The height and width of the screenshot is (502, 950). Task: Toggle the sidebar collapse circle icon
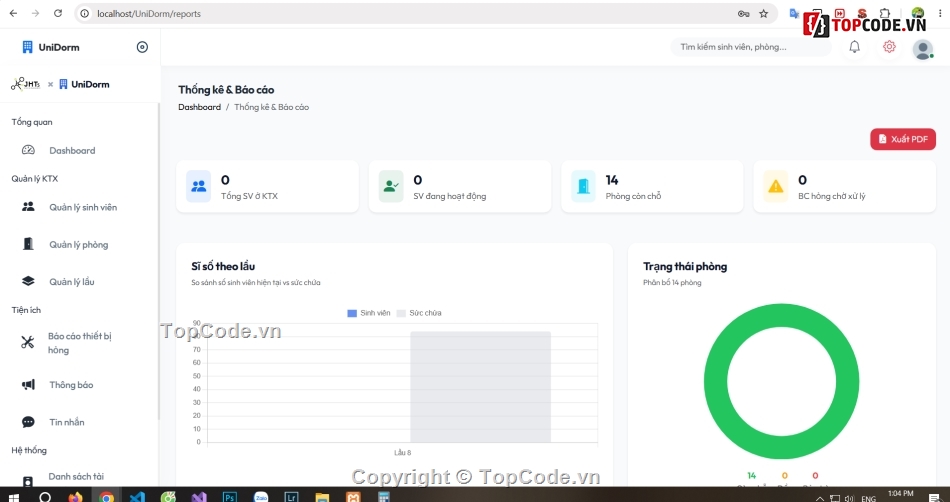(x=142, y=47)
